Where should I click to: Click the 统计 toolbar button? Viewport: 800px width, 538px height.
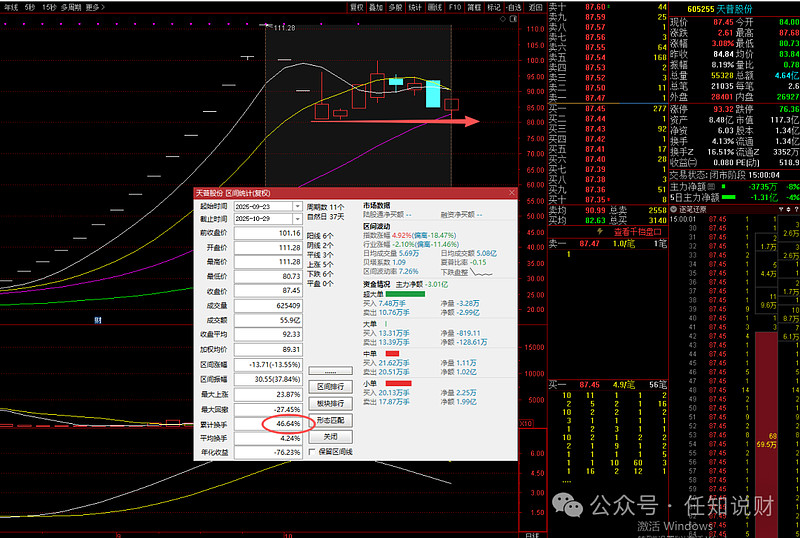coord(415,7)
